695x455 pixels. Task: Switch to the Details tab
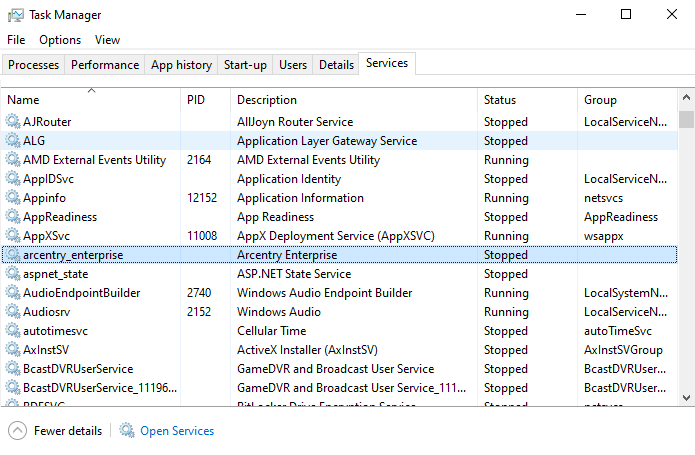(336, 65)
